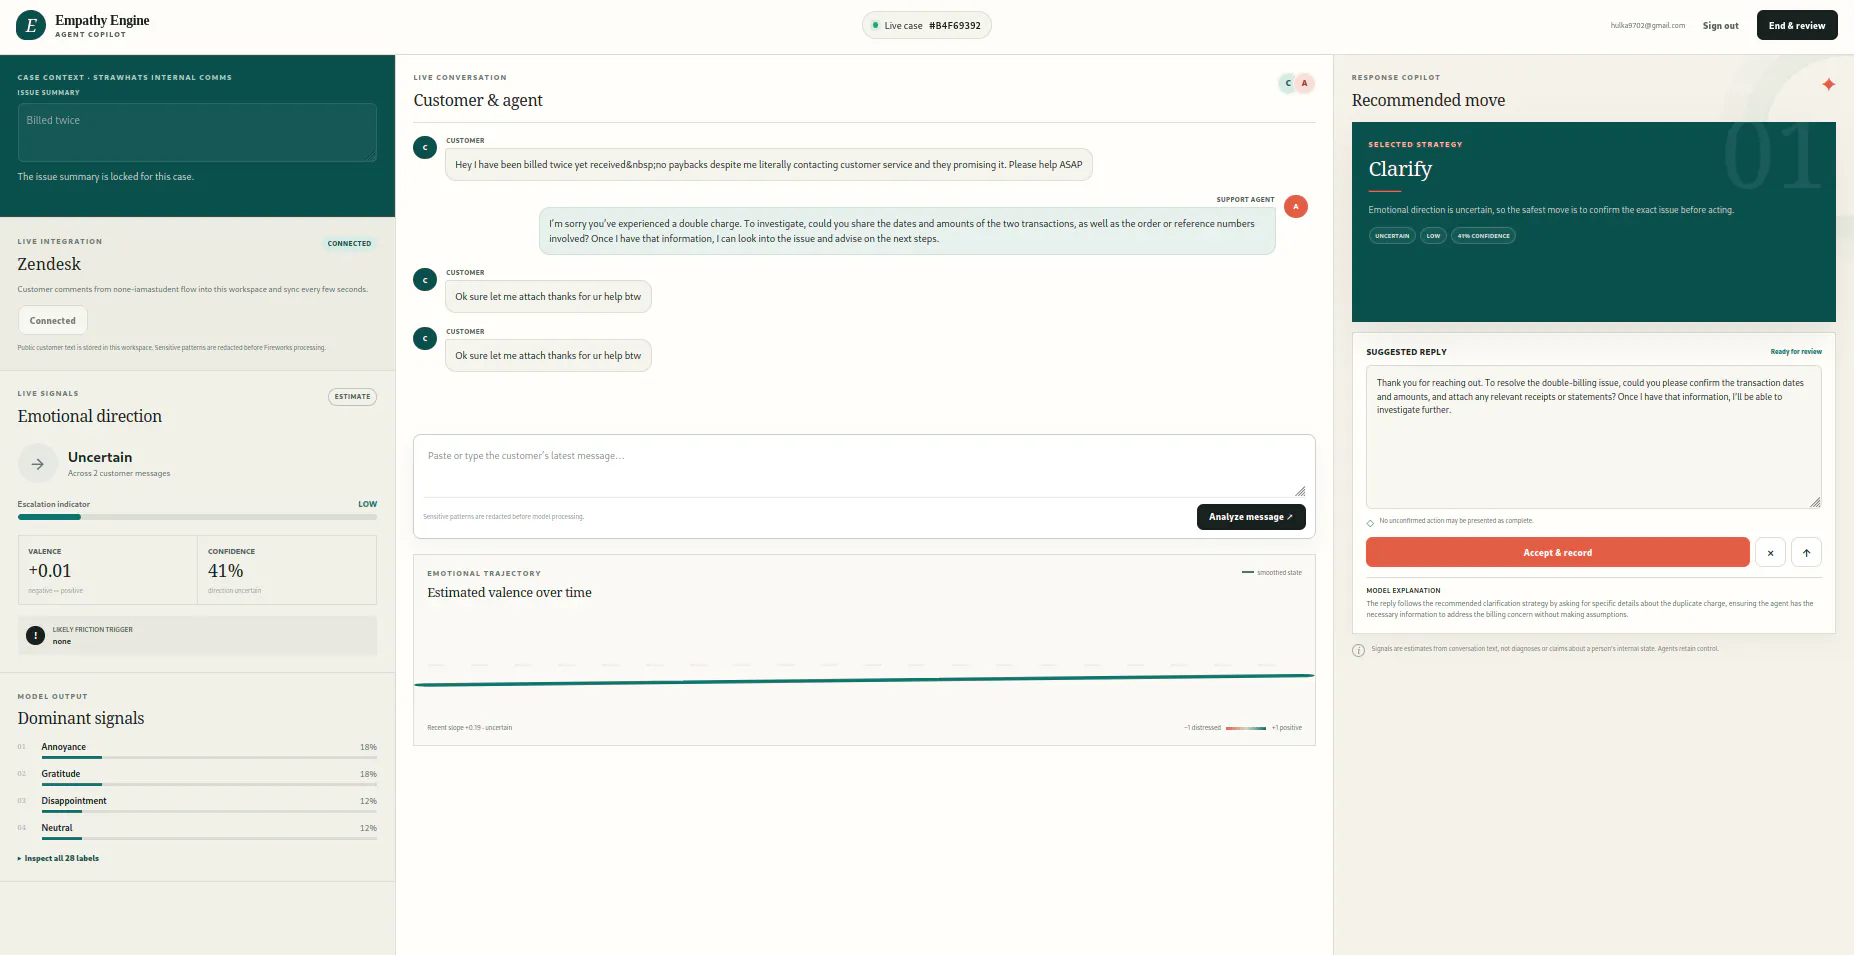The image size is (1854, 955).
Task: Click the C participant badge in conversation header
Action: pos(1288,83)
